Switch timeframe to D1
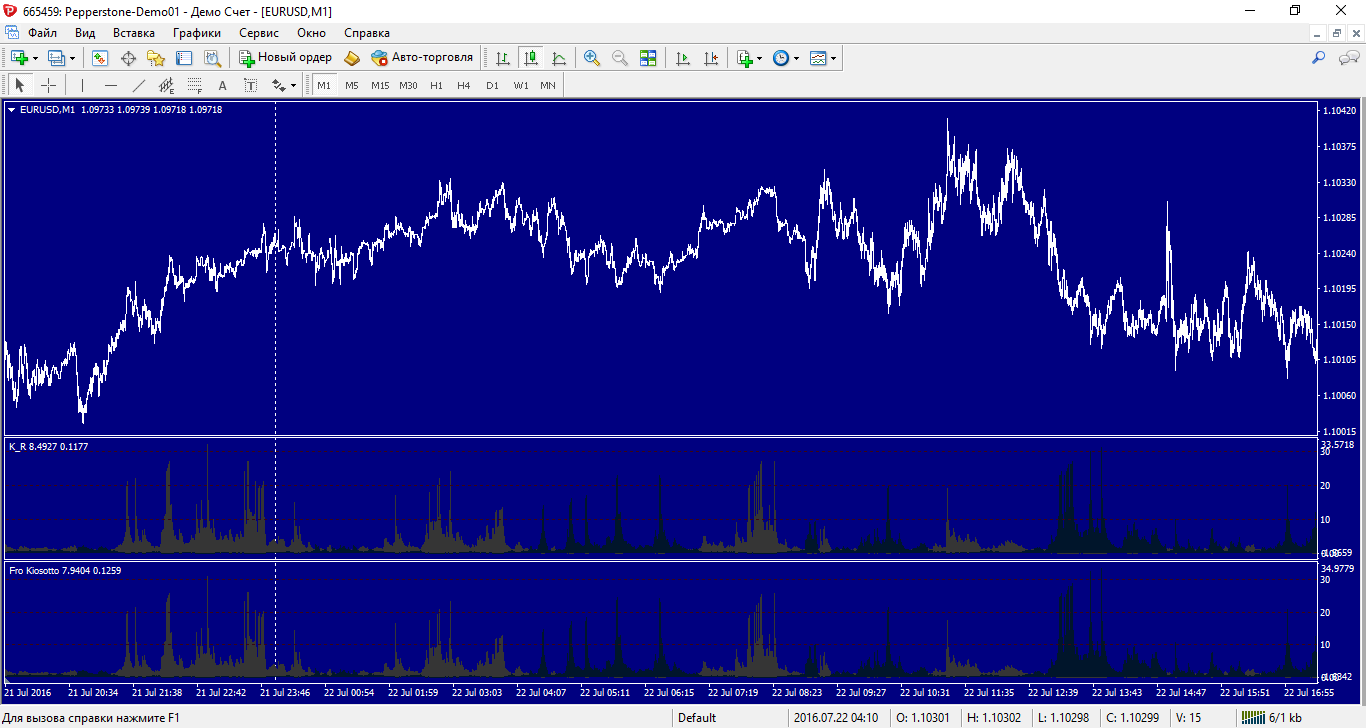The height and width of the screenshot is (728, 1366). [x=492, y=85]
